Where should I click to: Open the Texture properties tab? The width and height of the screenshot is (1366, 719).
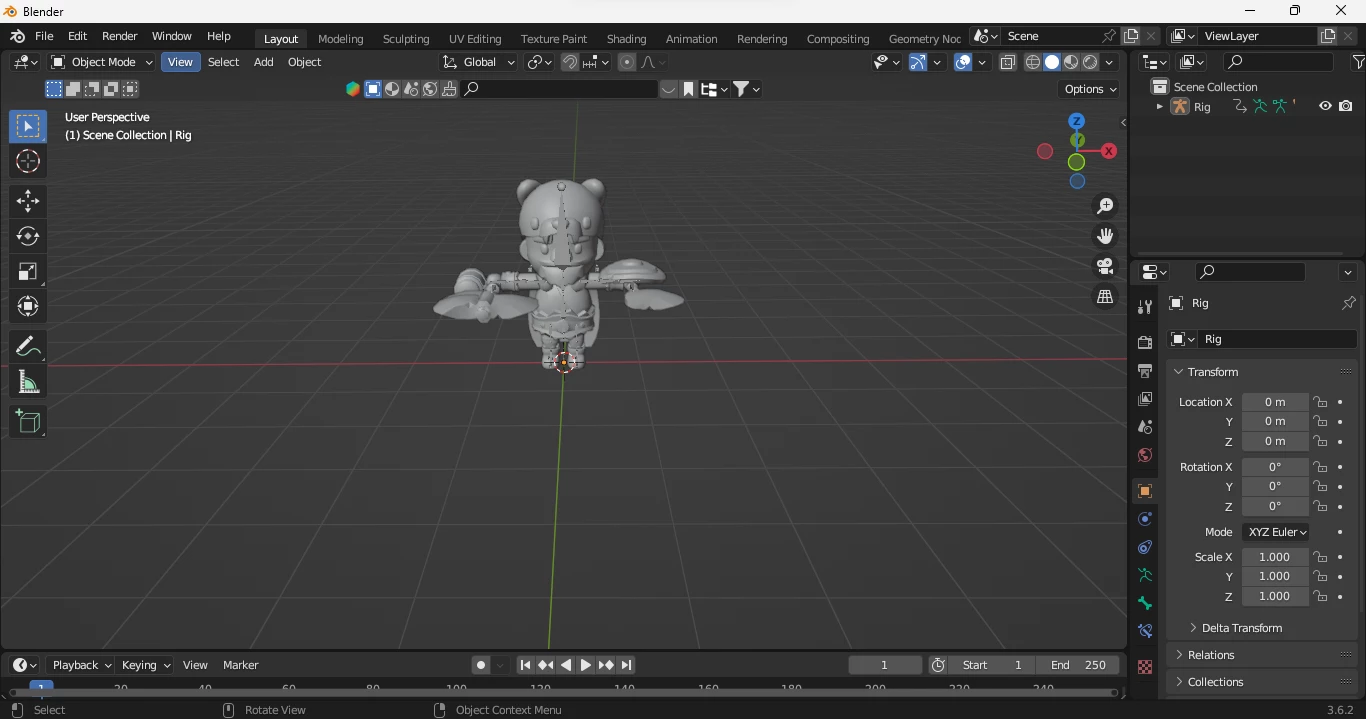click(x=1145, y=666)
